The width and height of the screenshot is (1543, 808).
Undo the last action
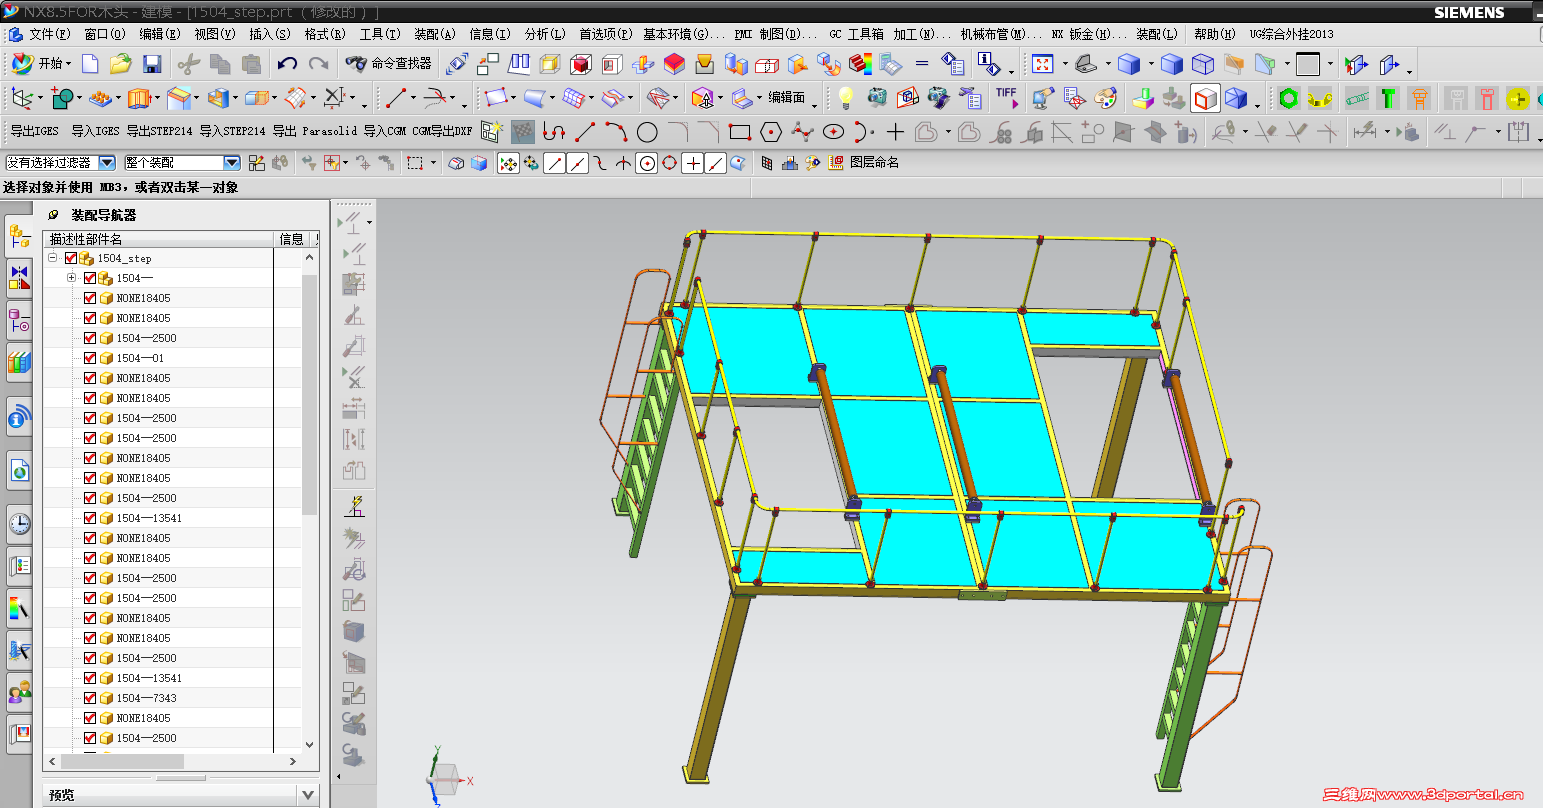click(287, 64)
